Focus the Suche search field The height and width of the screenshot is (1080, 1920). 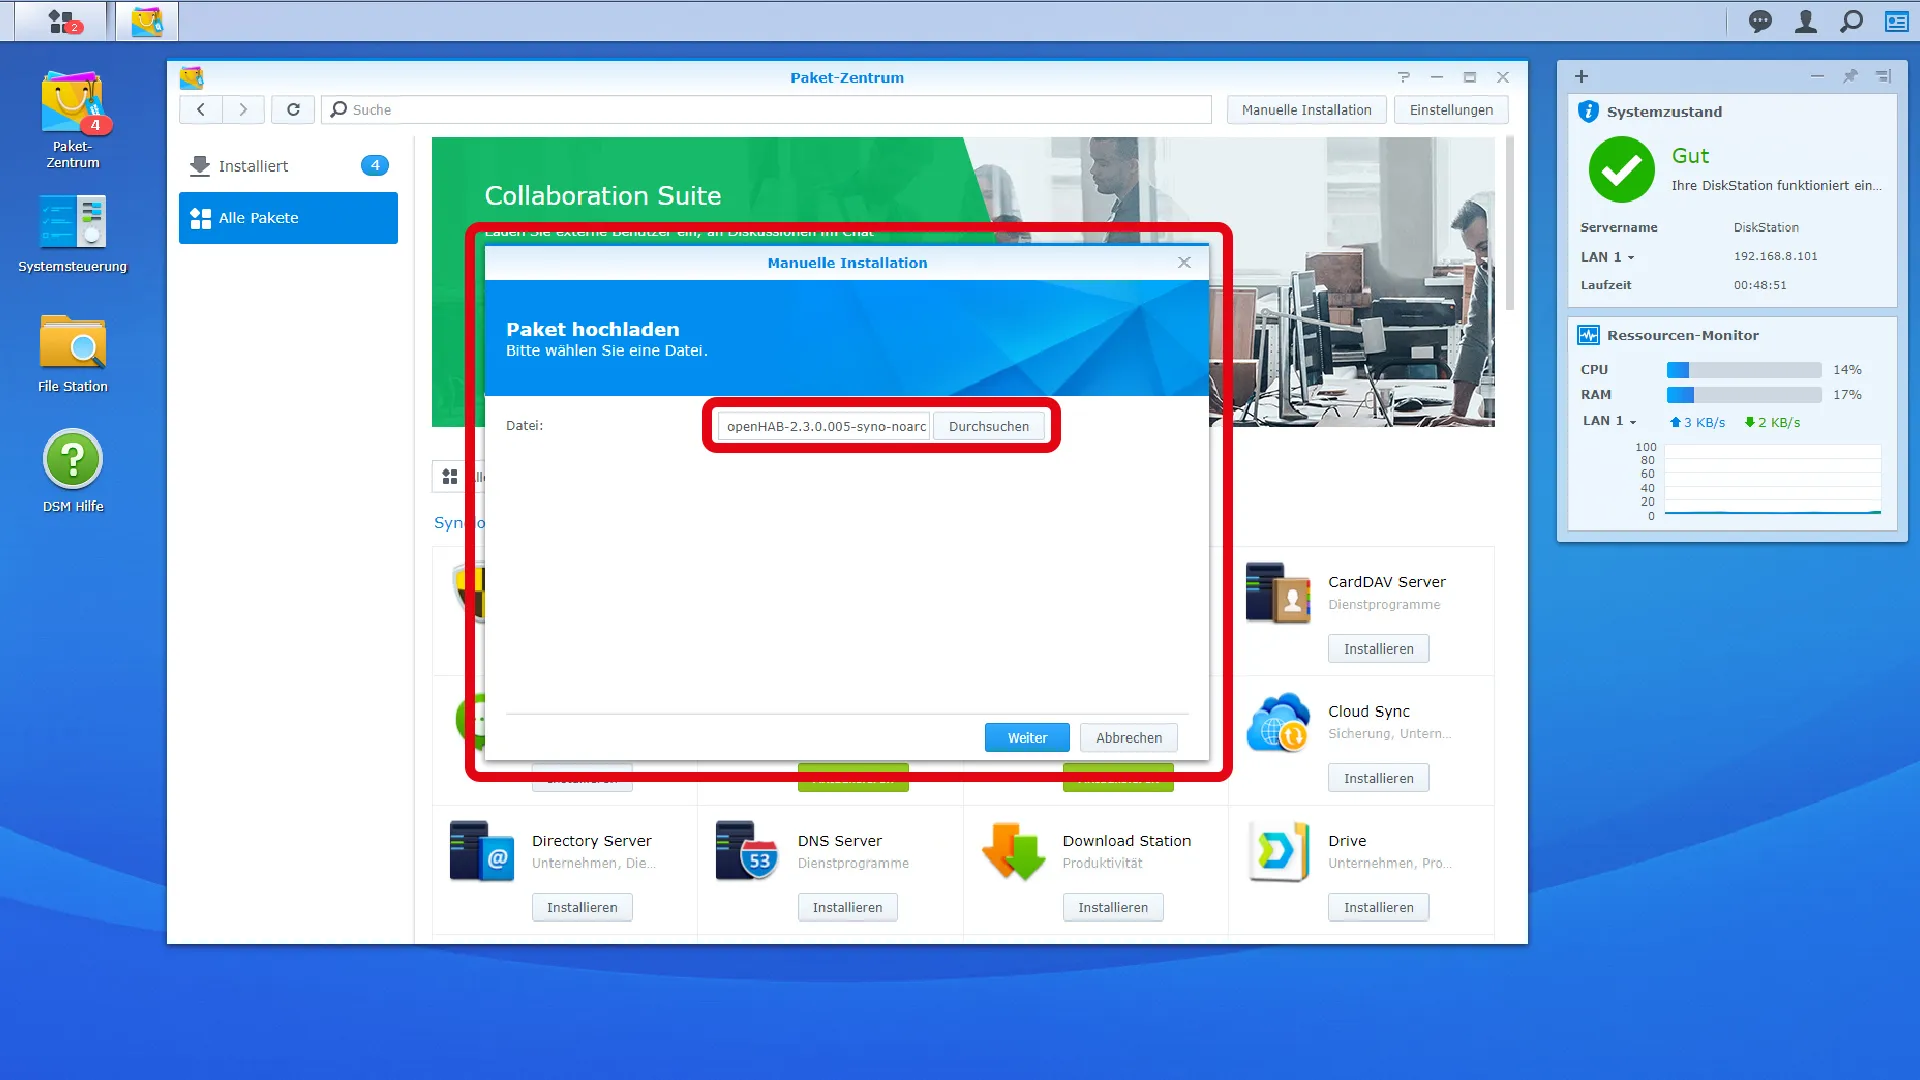[766, 110]
